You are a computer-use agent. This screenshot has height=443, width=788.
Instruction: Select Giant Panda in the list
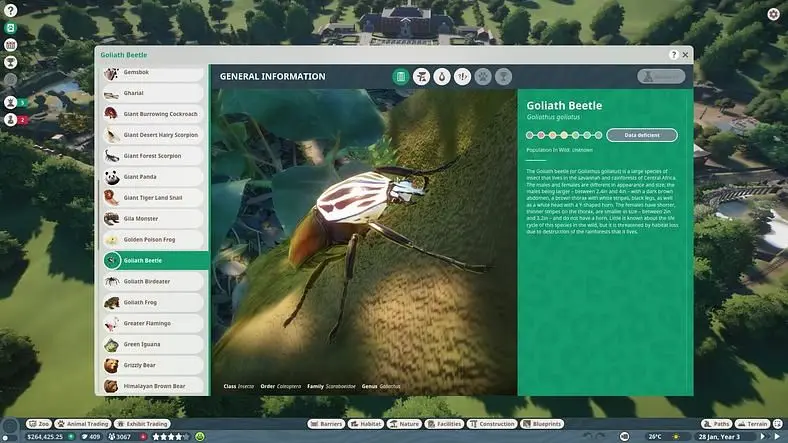153,177
